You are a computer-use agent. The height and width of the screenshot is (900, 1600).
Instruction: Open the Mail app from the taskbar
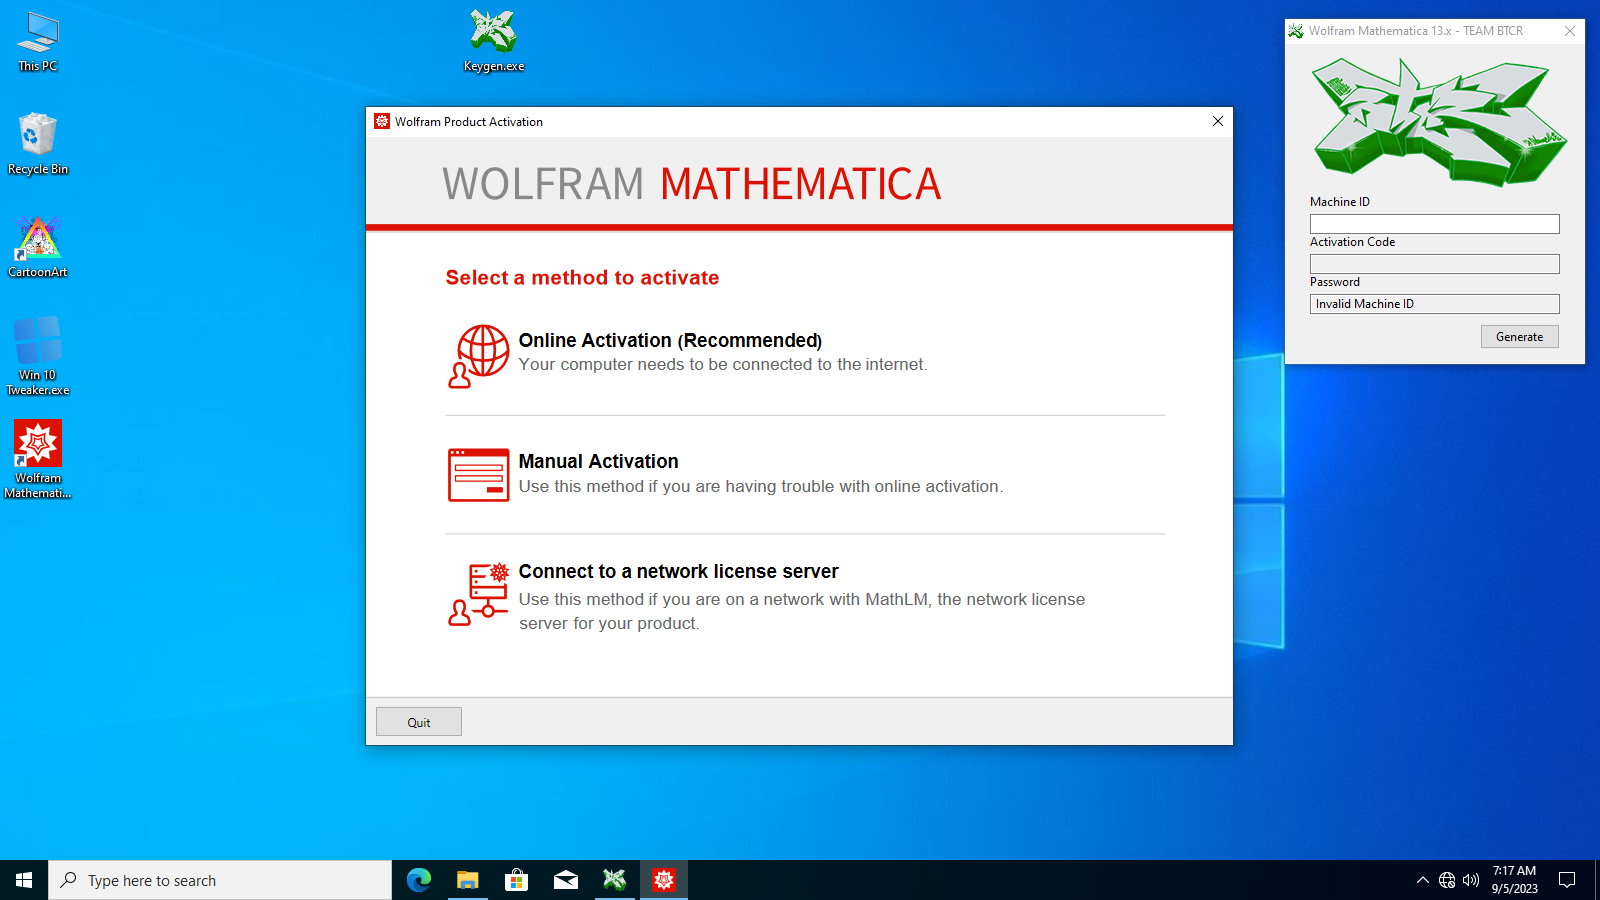click(x=566, y=880)
